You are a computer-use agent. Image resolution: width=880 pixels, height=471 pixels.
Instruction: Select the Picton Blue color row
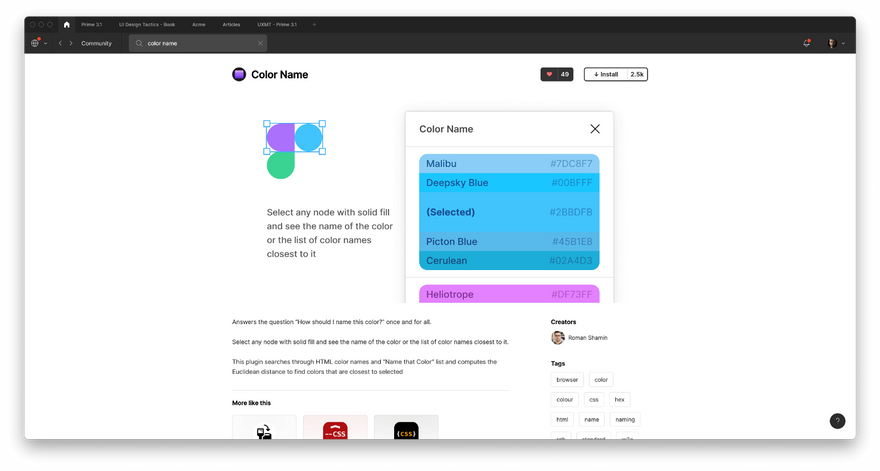[509, 242]
